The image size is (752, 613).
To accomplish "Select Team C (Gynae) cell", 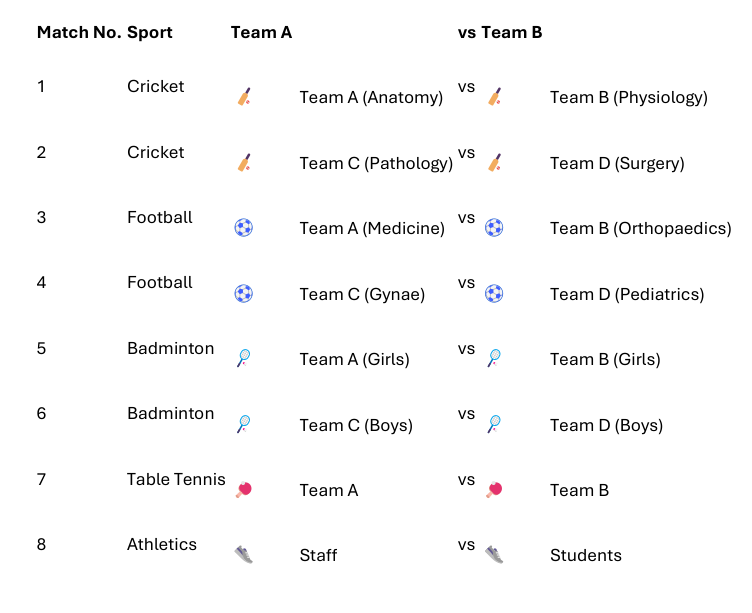I will click(362, 295).
